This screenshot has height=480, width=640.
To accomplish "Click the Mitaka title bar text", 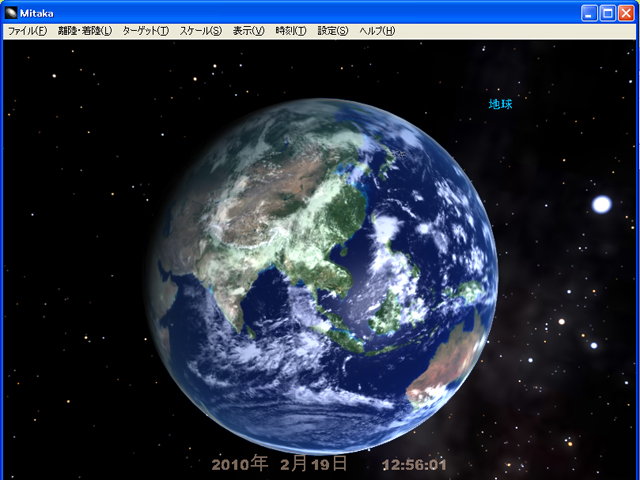I will 40,12.
